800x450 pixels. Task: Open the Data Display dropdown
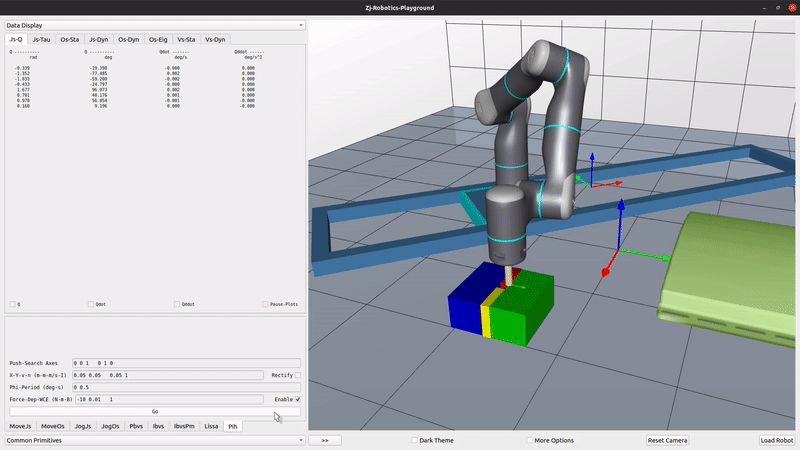point(154,25)
